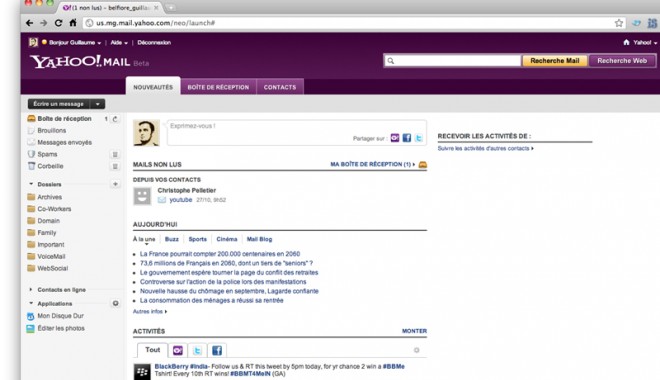
Task: Click the Exprimez-vous status input box
Action: (x=297, y=133)
